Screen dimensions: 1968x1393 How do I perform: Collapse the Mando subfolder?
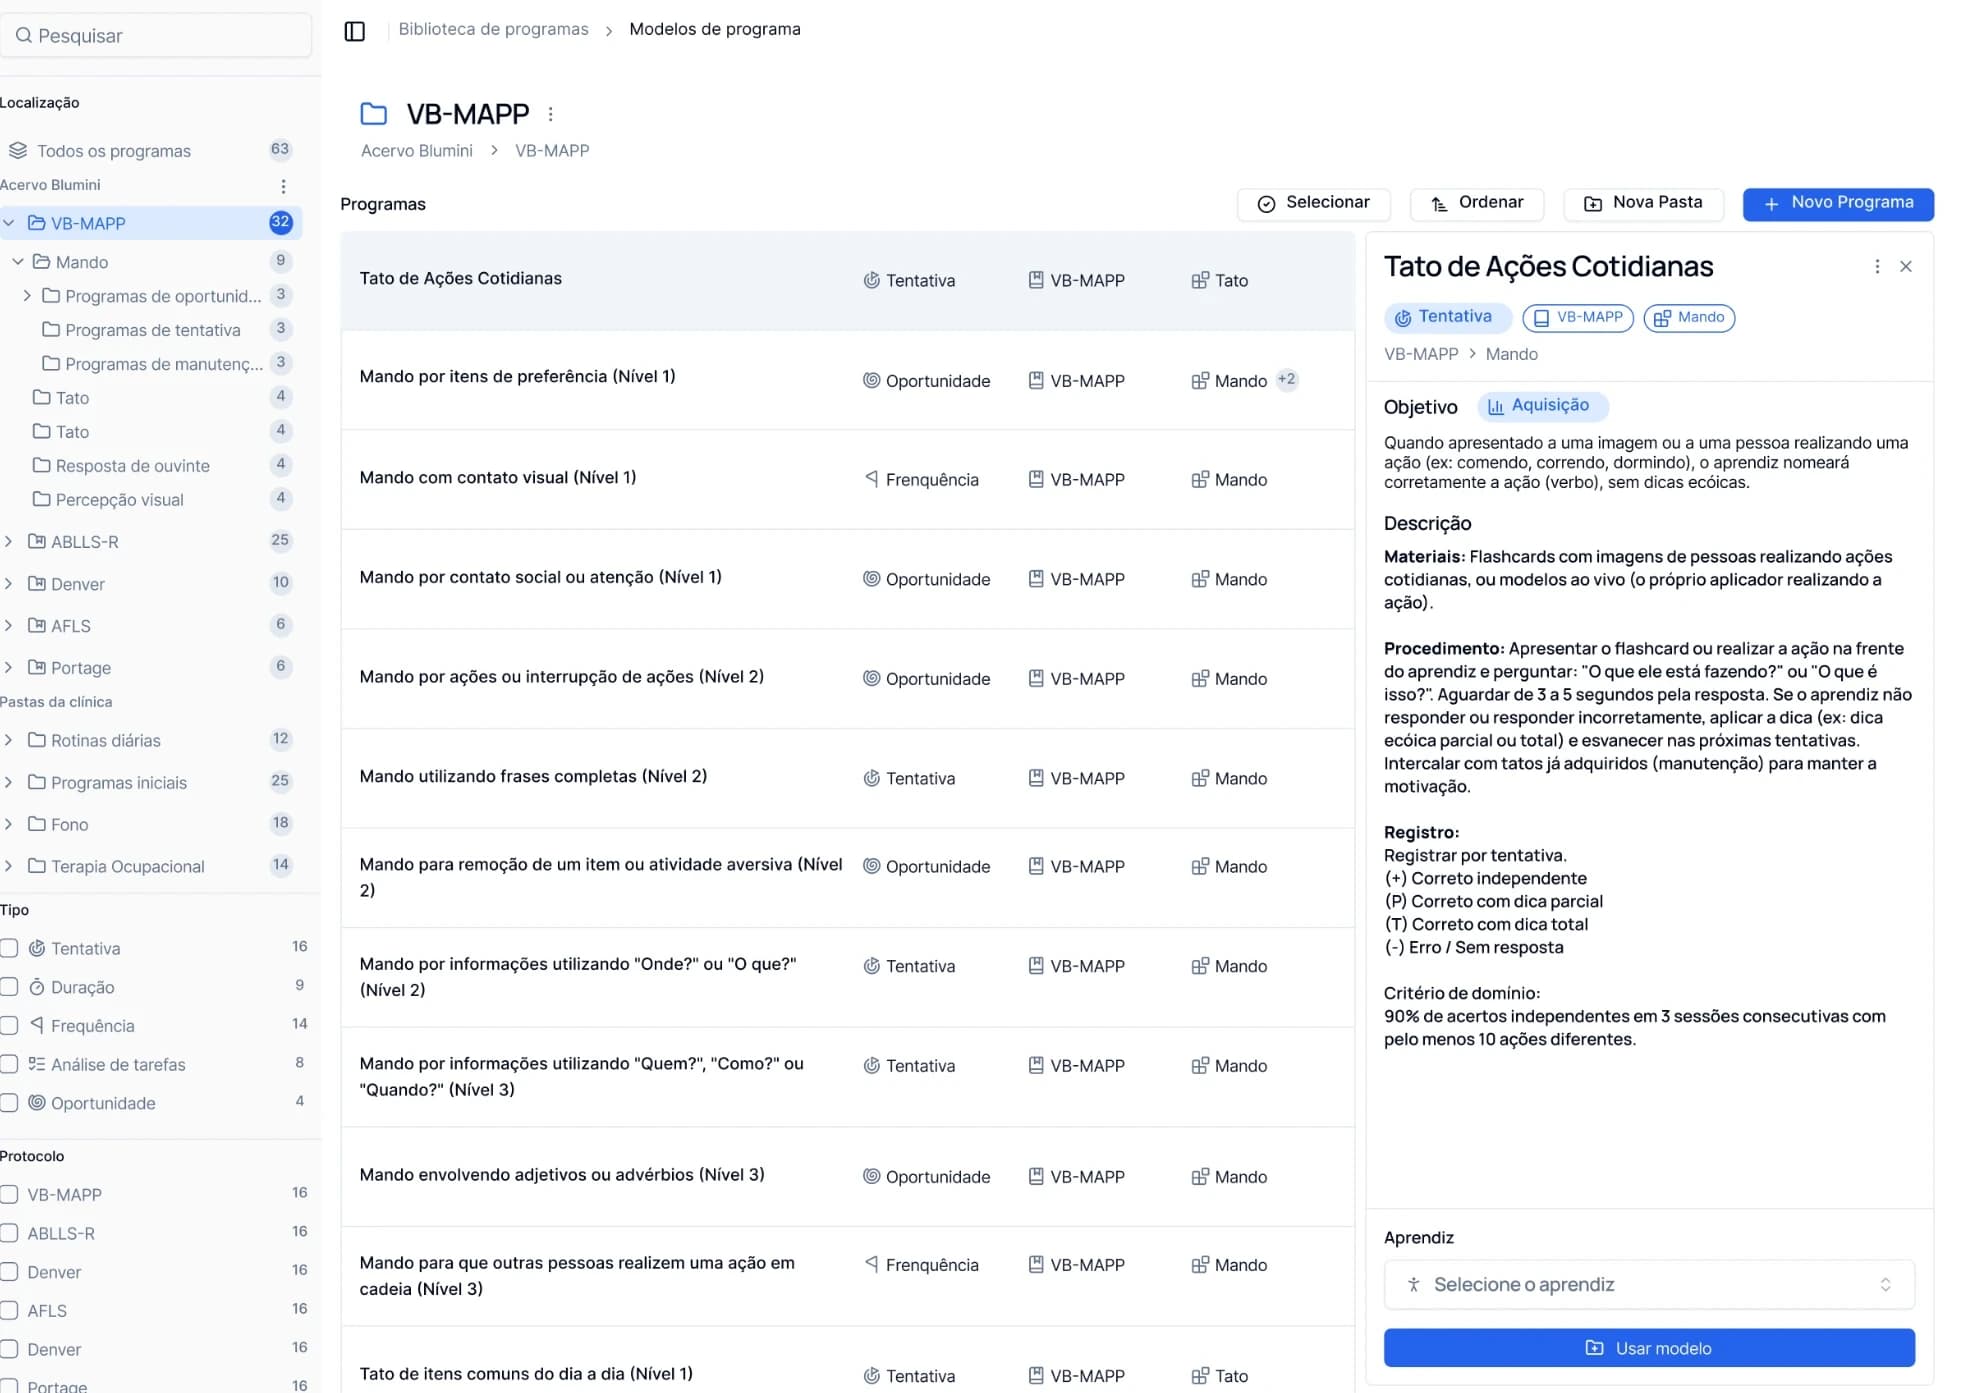point(18,262)
